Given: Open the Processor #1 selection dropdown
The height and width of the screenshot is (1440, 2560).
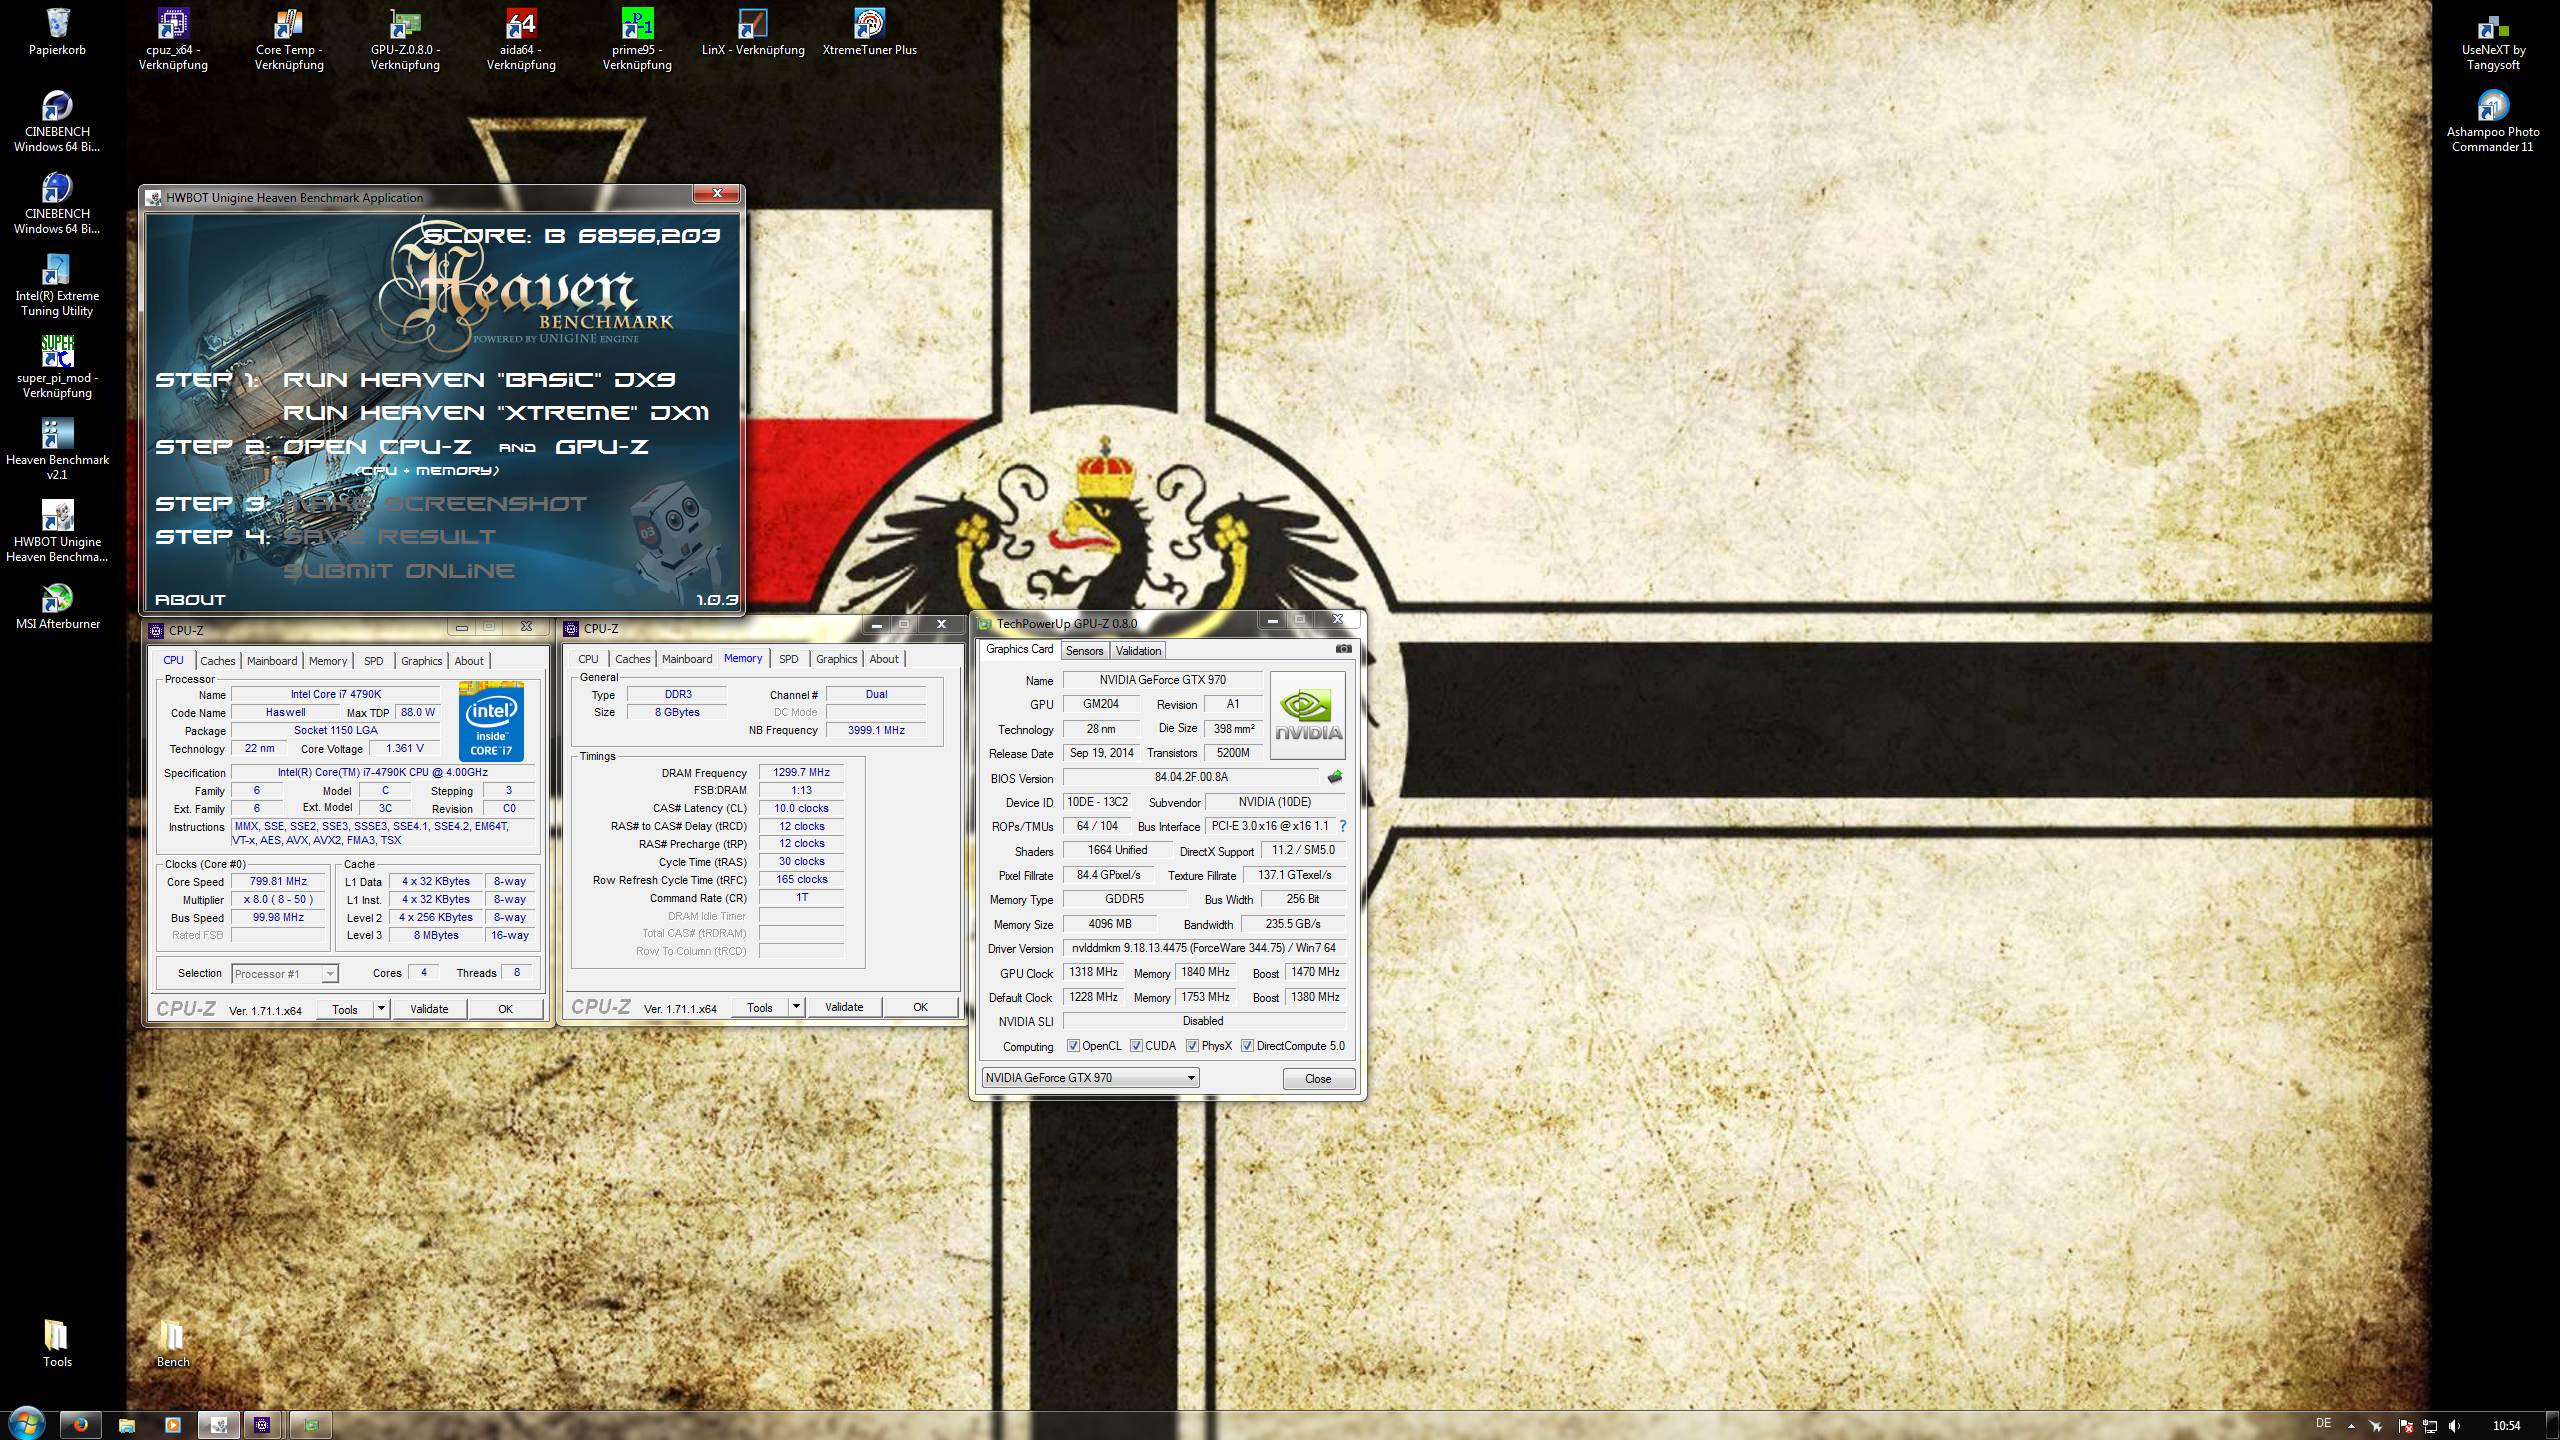Looking at the screenshot, I should click(285, 973).
